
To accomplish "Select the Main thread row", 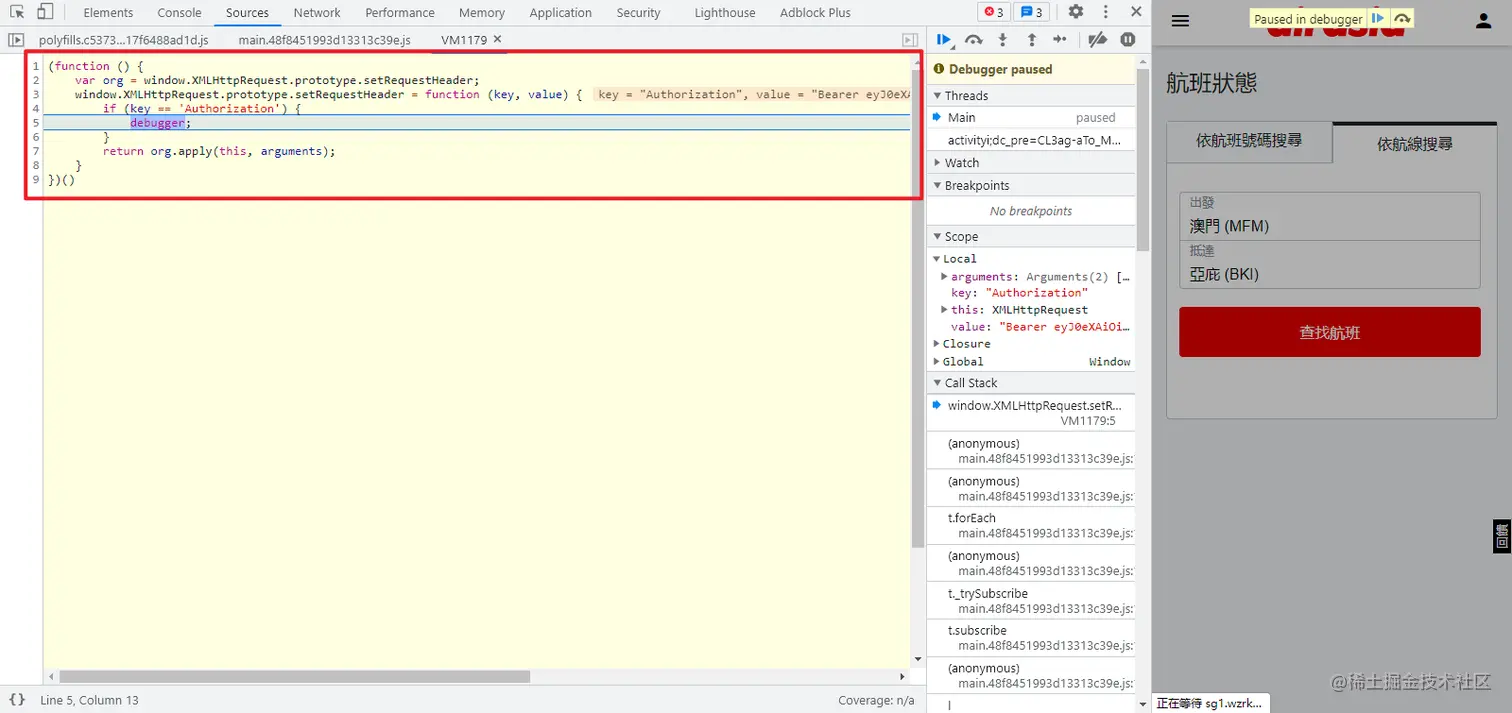I will coord(1031,118).
